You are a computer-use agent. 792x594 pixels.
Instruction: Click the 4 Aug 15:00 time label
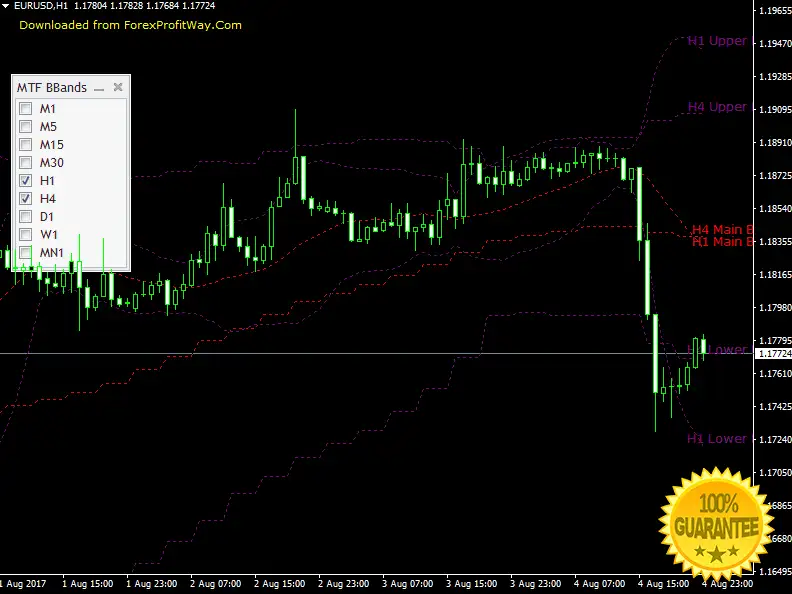pyautogui.click(x=663, y=584)
